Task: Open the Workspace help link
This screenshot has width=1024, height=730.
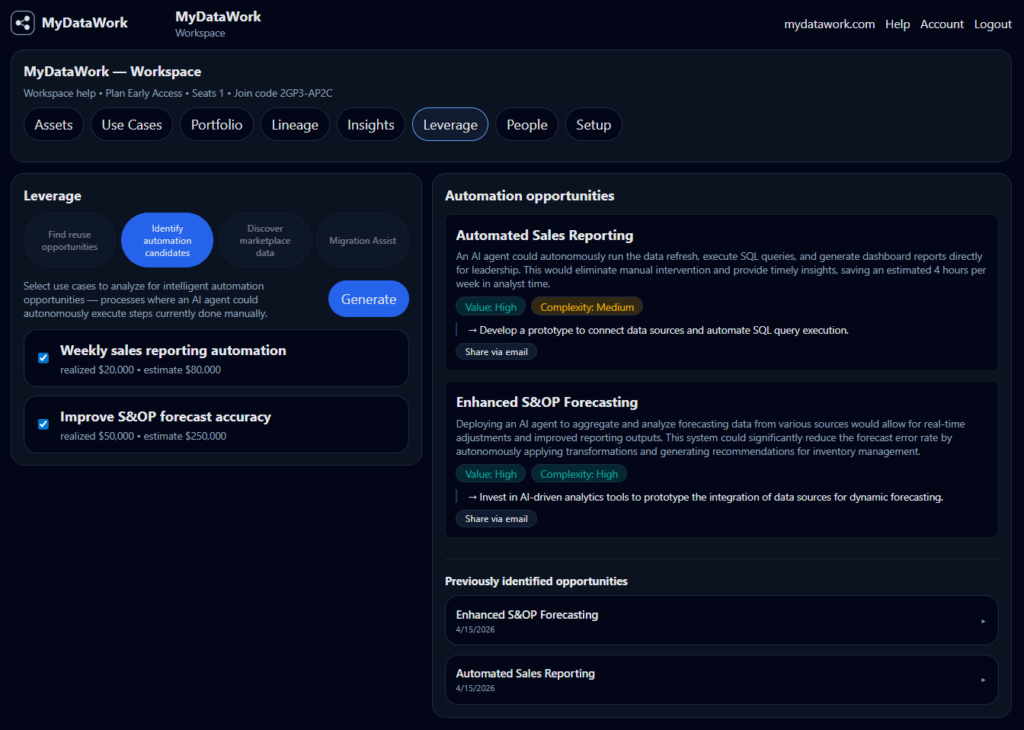Action: click(55, 93)
